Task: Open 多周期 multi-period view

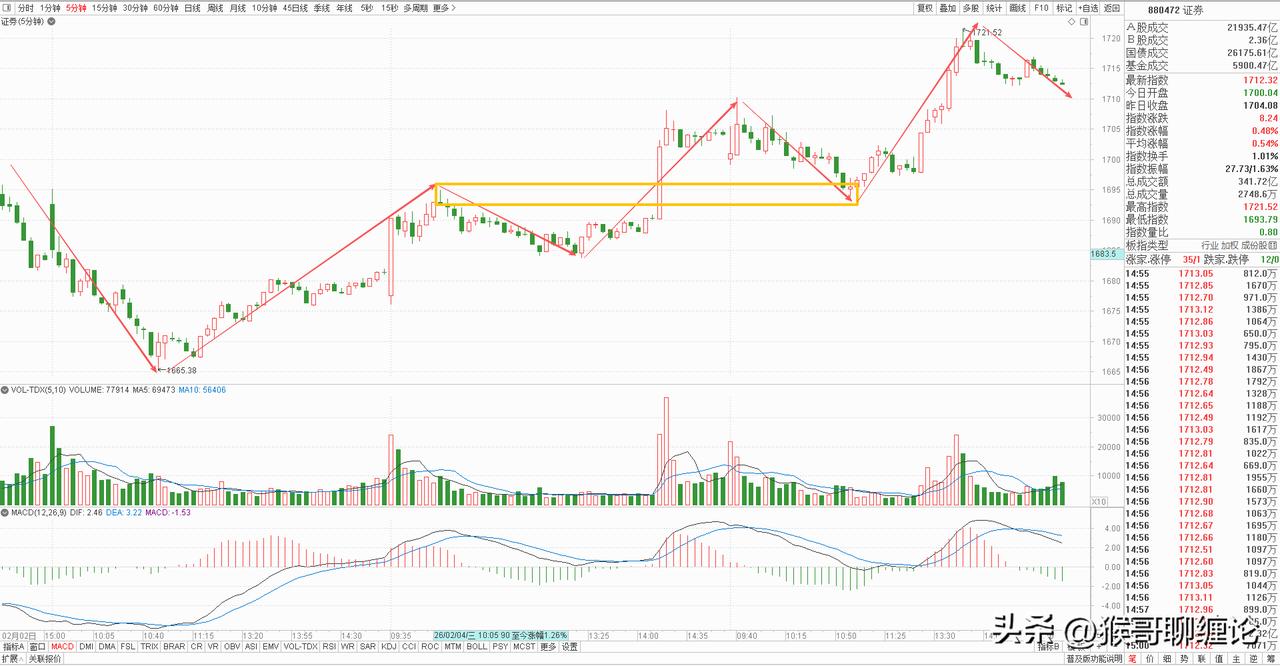Action: (x=415, y=7)
